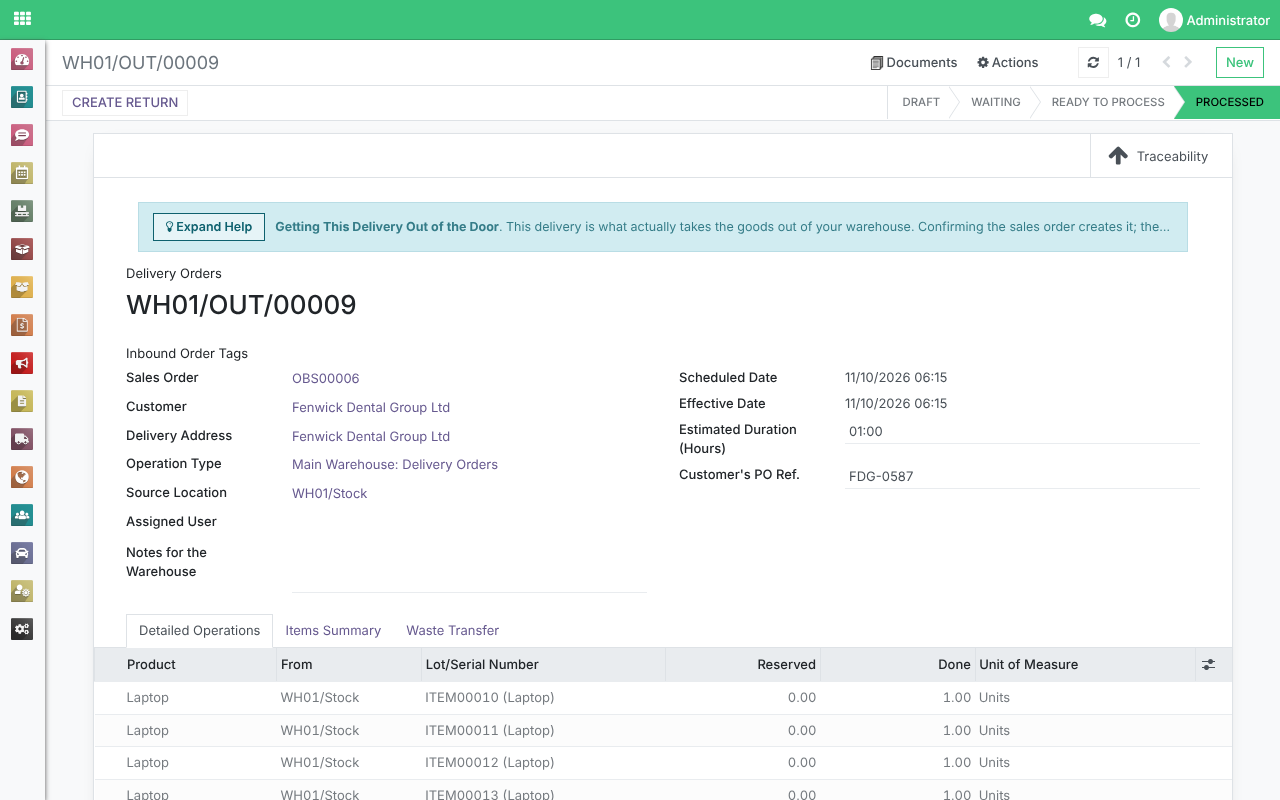
Task: Open the car fleet sidebar icon
Action: 22,553
